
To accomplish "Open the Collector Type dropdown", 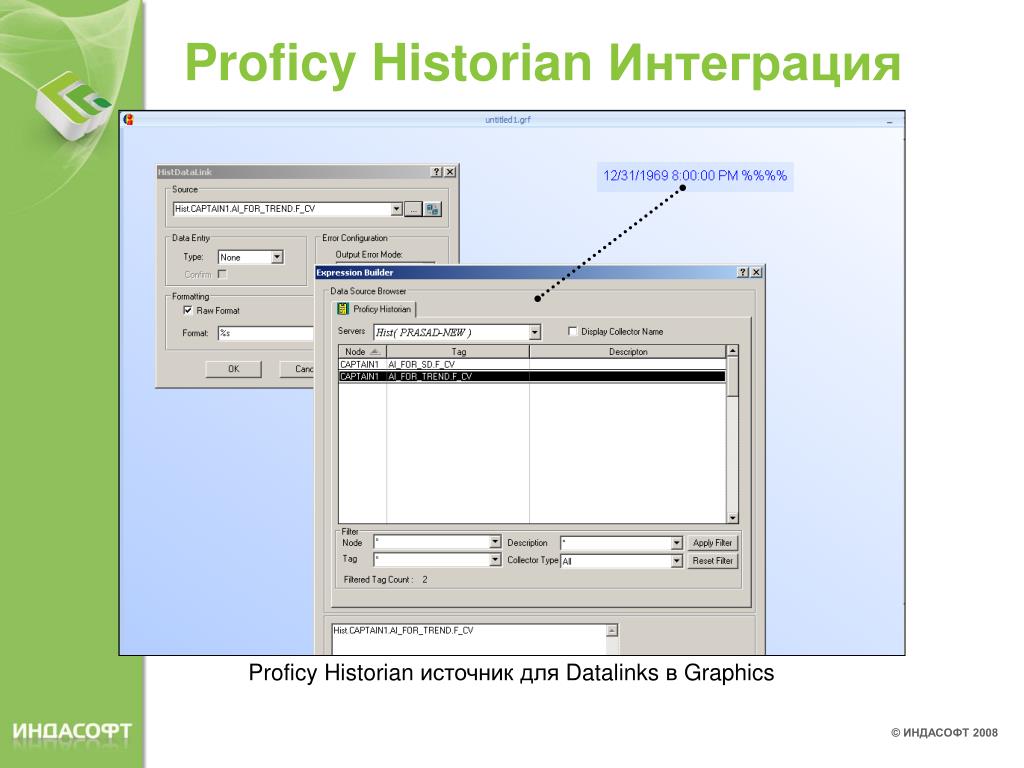I will click(677, 561).
